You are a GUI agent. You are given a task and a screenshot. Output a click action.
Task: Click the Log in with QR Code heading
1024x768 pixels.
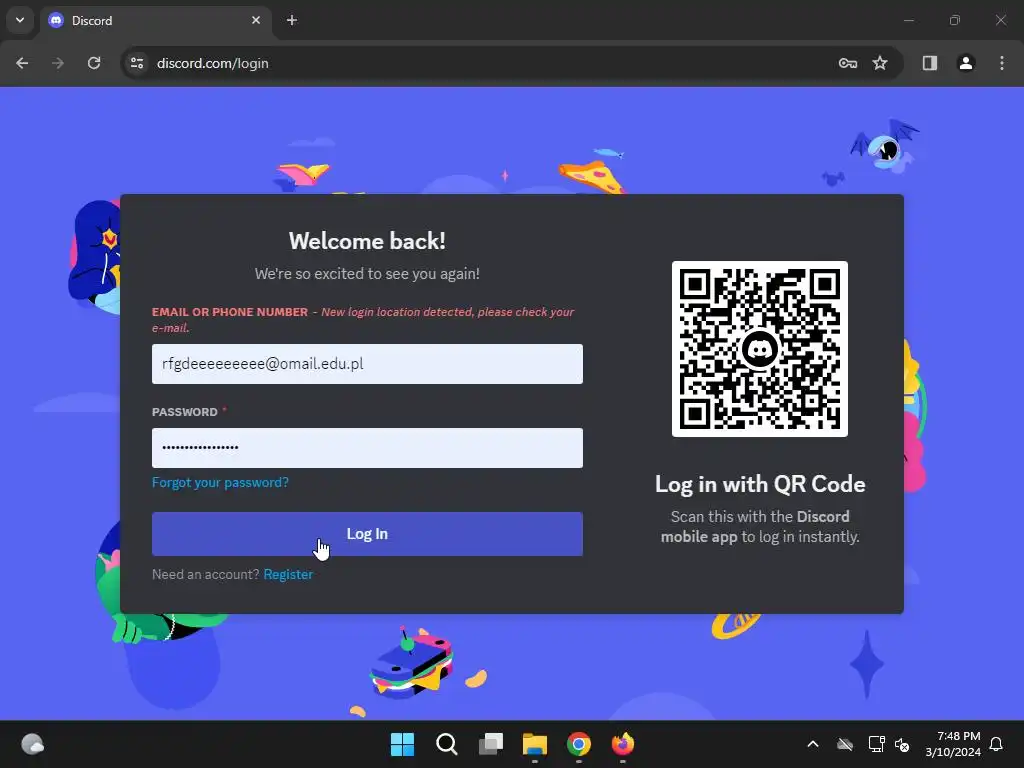760,484
